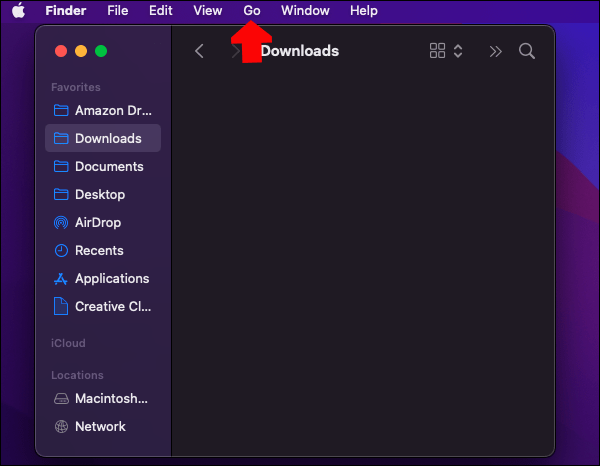Image resolution: width=600 pixels, height=466 pixels.
Task: Expand more toolbar items chevron
Action: (495, 51)
